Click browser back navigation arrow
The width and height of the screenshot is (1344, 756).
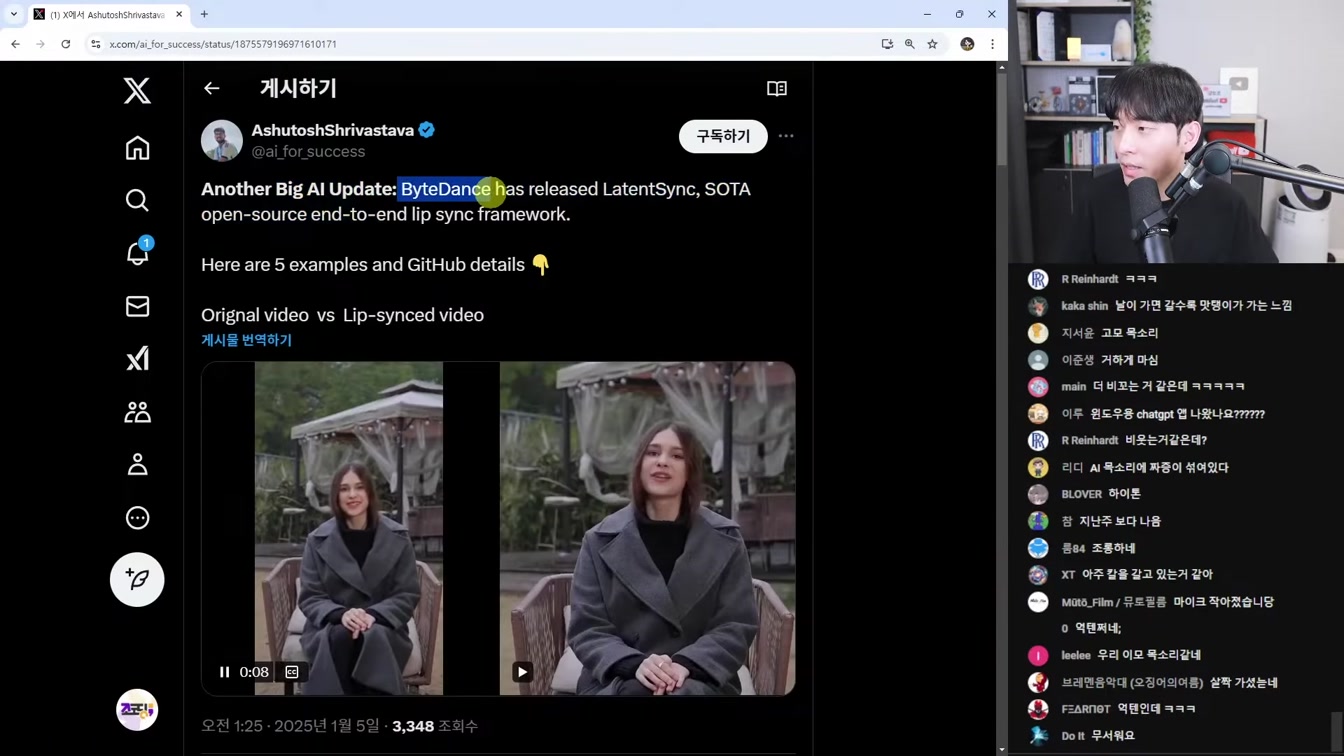pos(15,44)
